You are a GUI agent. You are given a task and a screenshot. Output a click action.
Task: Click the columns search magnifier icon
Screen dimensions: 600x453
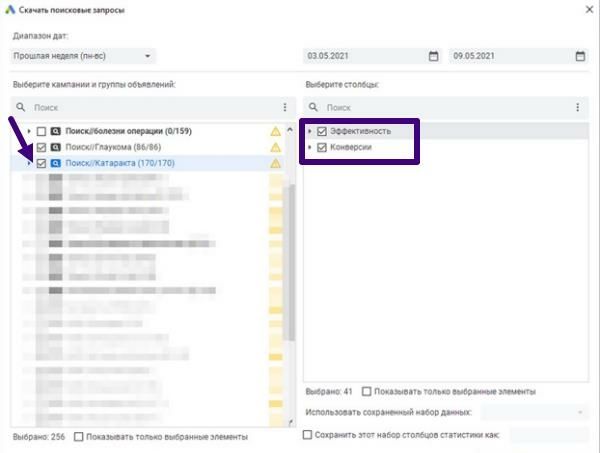(x=313, y=107)
